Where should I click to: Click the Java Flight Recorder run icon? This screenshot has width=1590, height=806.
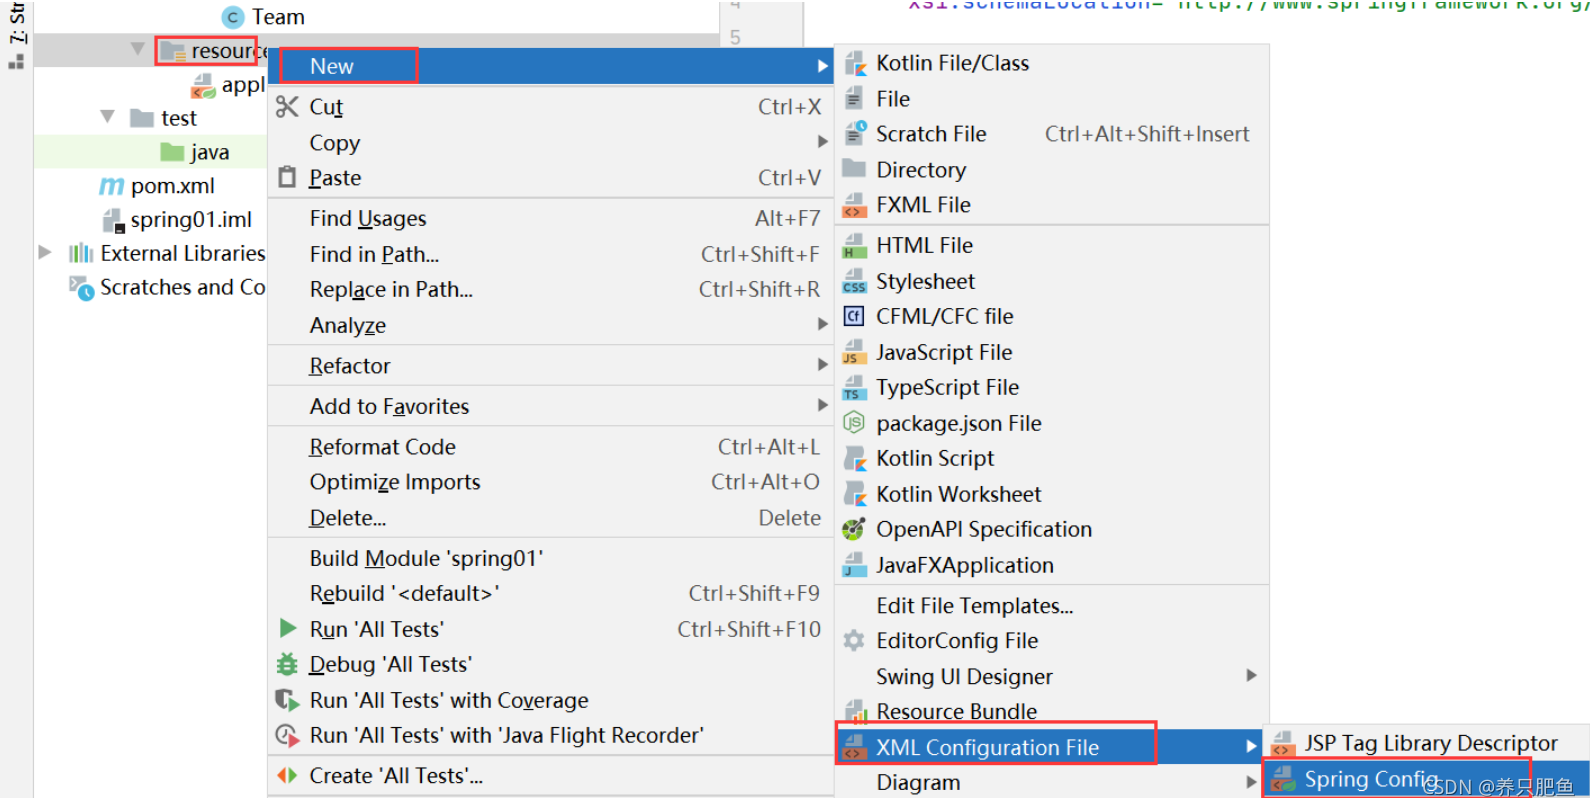pyautogui.click(x=287, y=736)
